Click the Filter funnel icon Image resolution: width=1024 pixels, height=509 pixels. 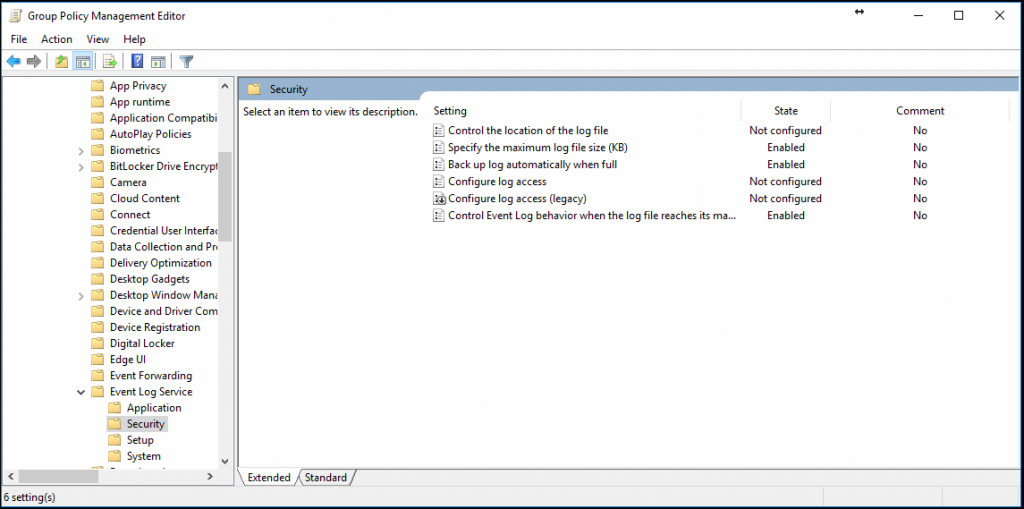click(187, 61)
